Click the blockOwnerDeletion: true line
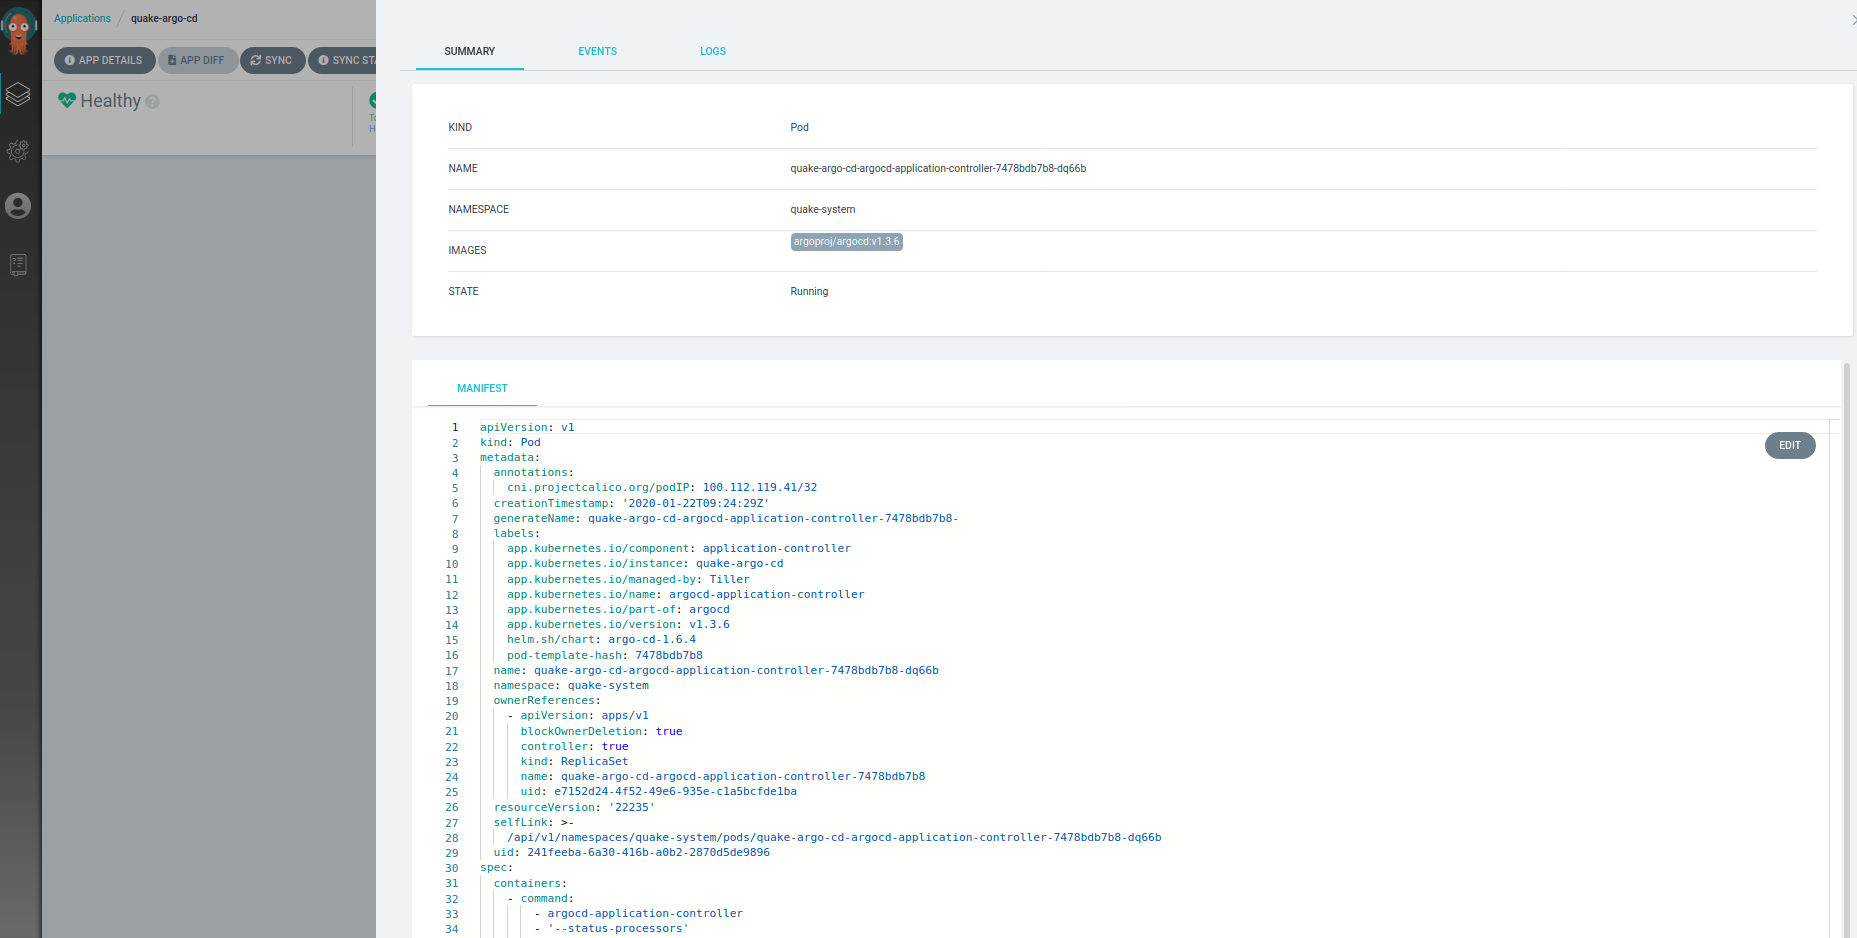Image resolution: width=1857 pixels, height=938 pixels. click(601, 731)
